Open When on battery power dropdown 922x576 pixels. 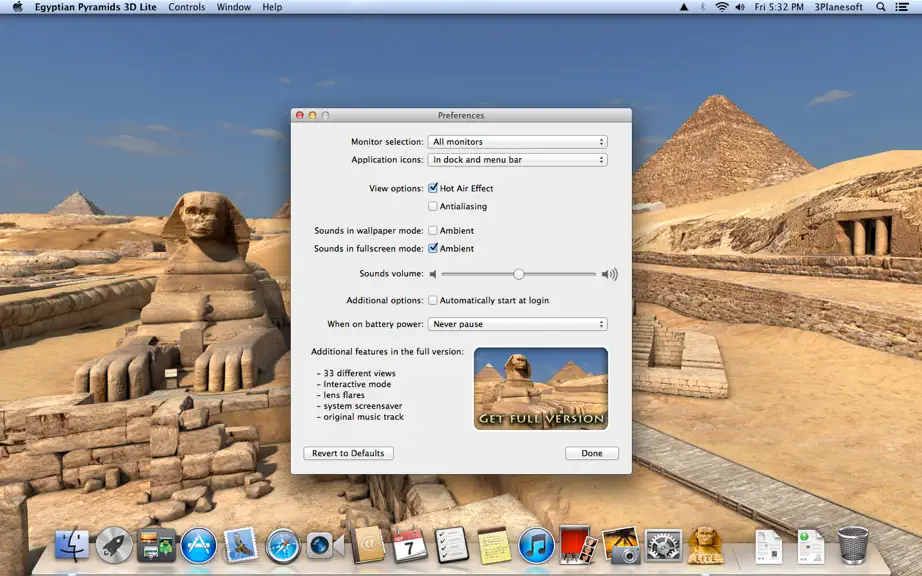(x=517, y=324)
